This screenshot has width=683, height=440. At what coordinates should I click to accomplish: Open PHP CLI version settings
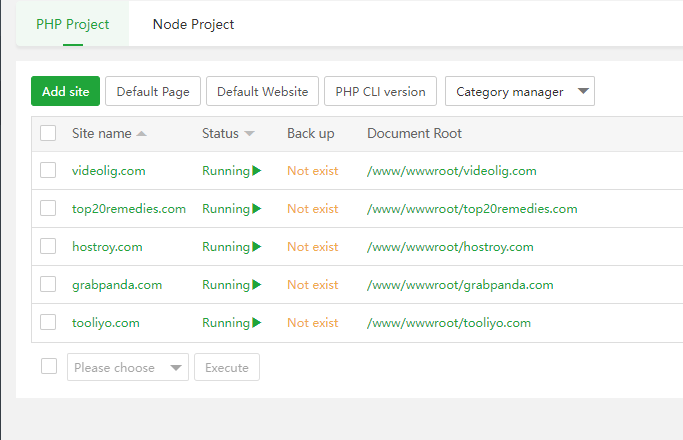380,91
